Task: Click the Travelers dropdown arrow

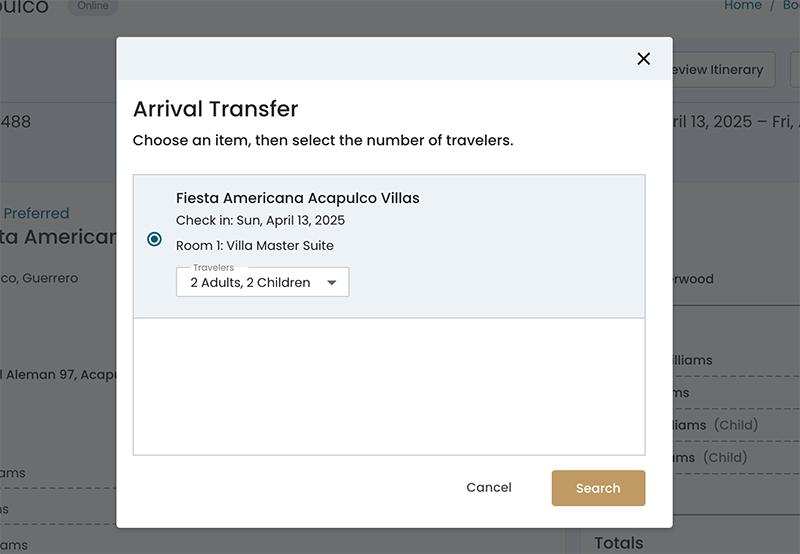Action: click(x=331, y=283)
